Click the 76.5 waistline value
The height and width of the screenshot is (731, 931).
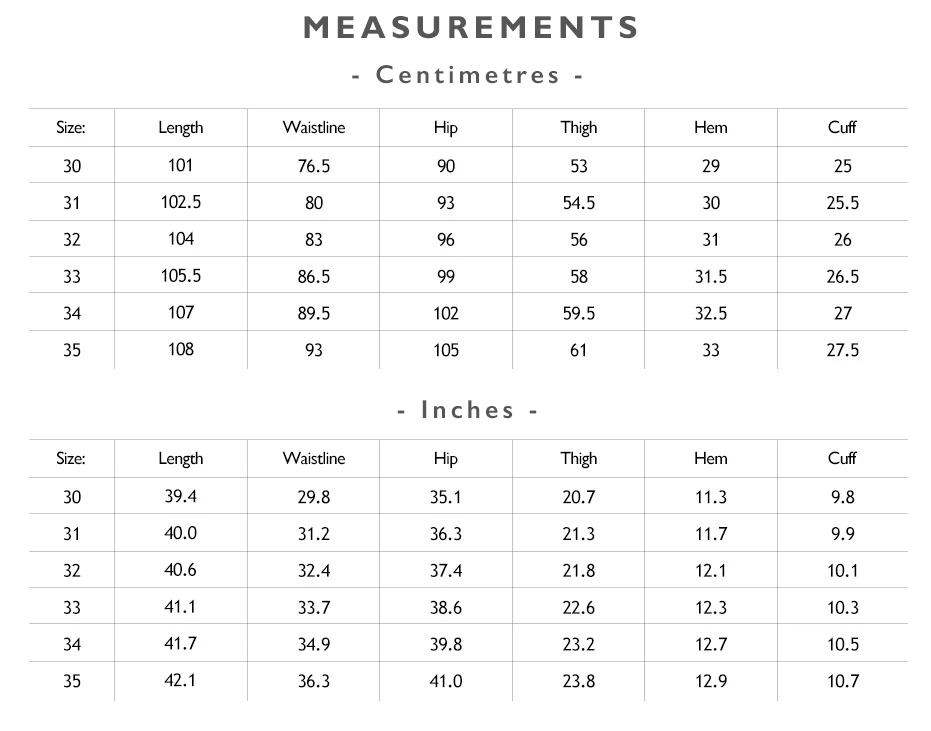pos(314,166)
